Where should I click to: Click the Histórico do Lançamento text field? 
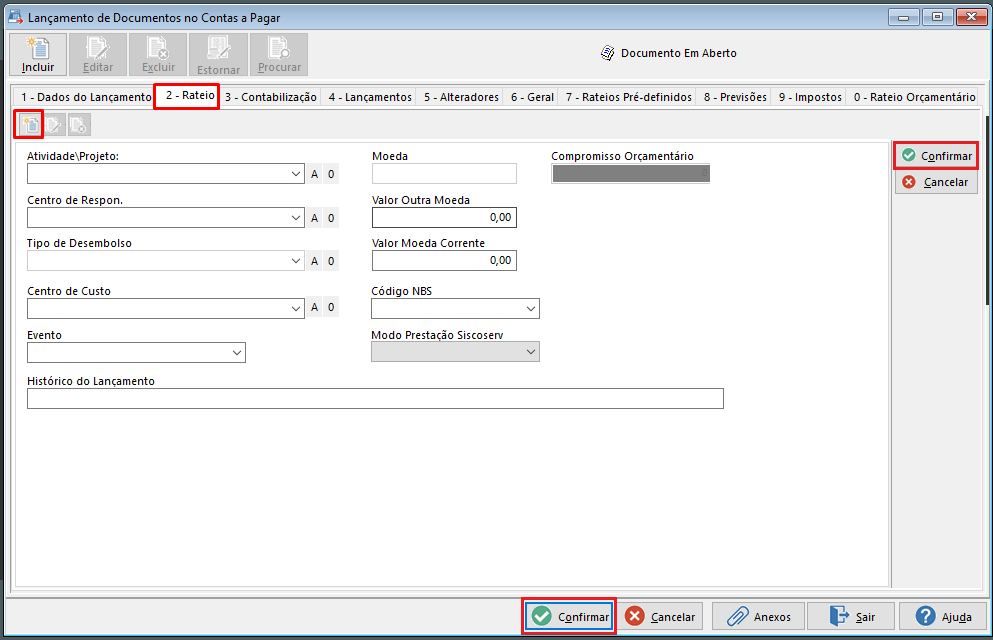pyautogui.click(x=375, y=398)
